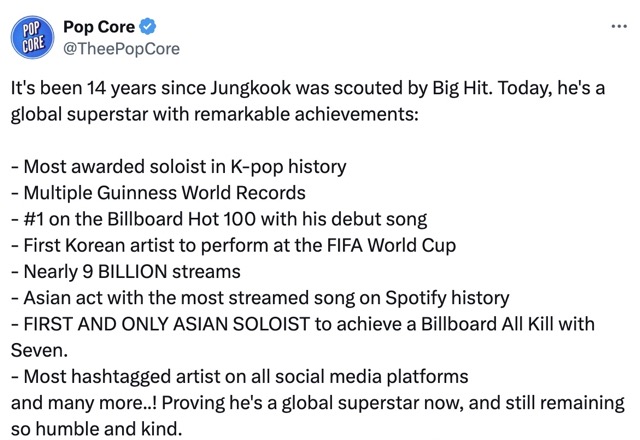The height and width of the screenshot is (440, 640).
Task: Click the word "Seven." in the tweet
Action: point(36,350)
